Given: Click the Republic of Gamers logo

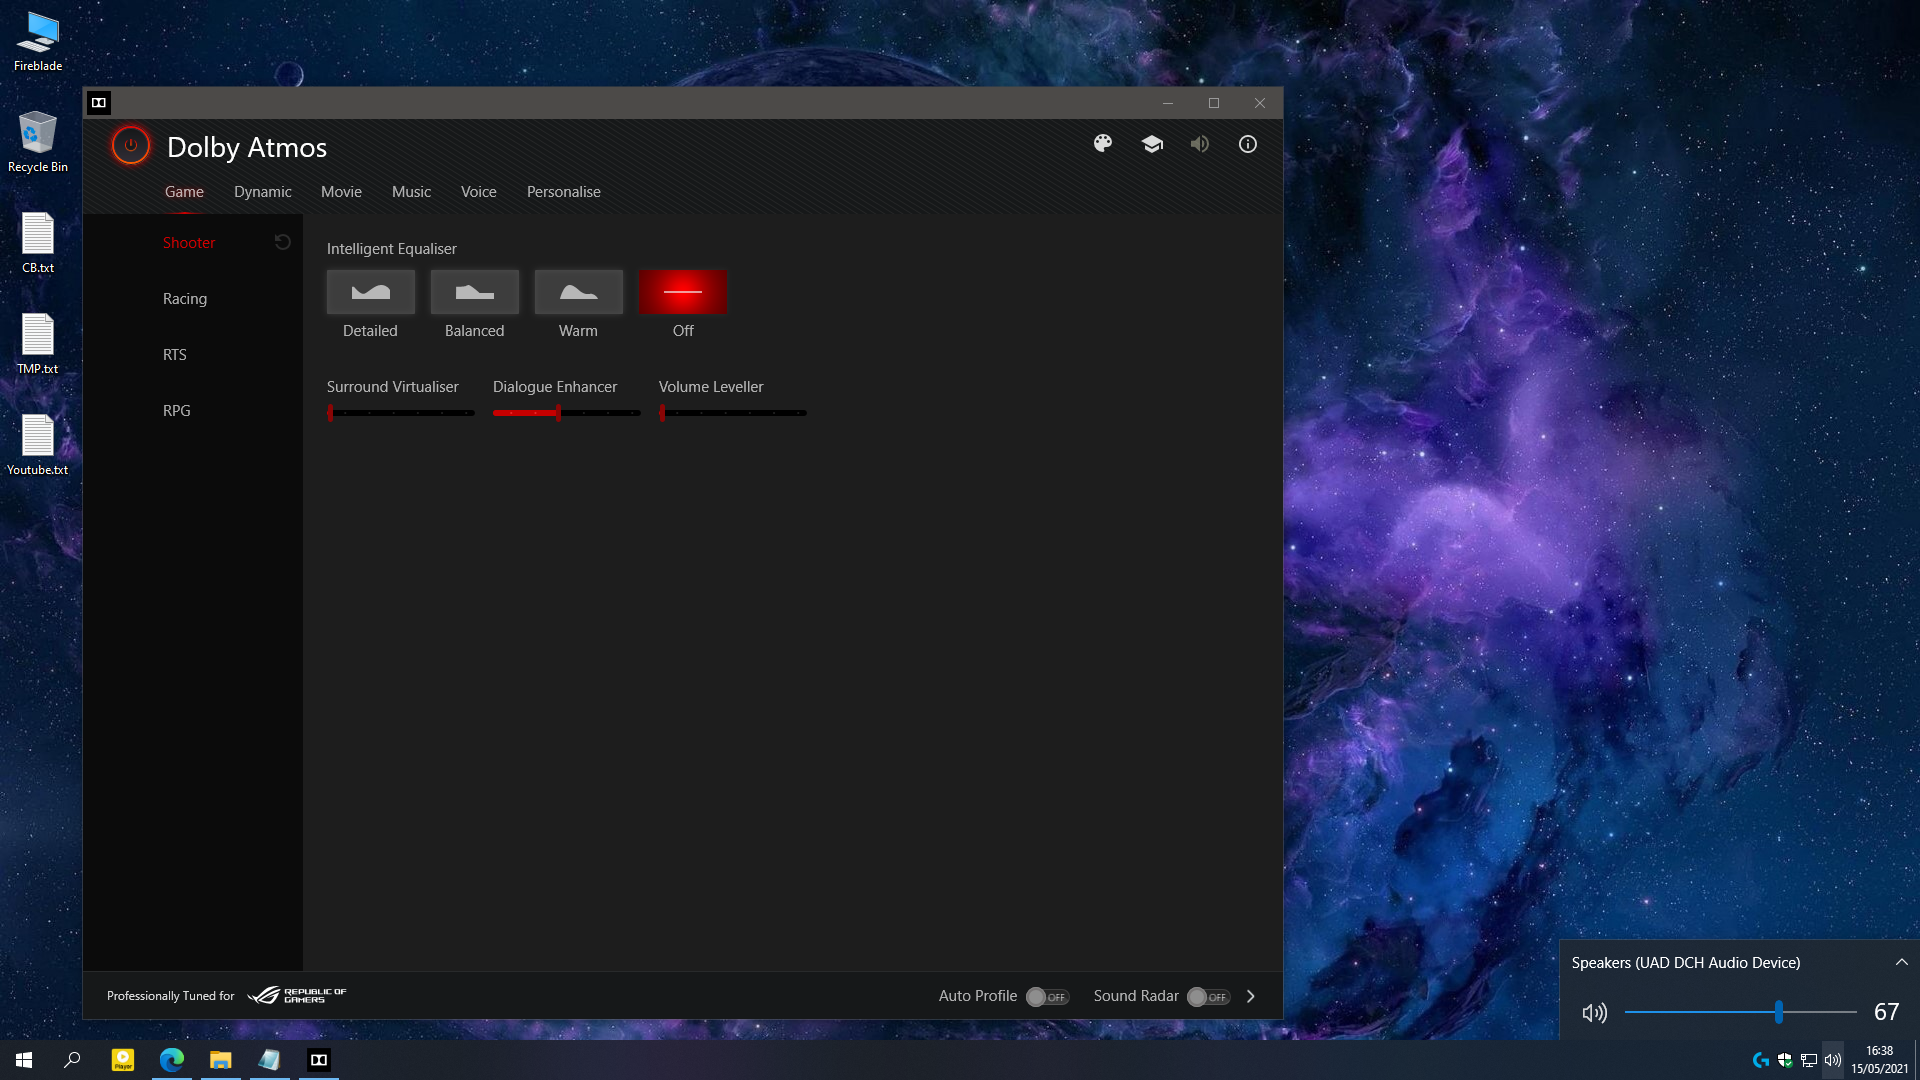Looking at the screenshot, I should tap(297, 995).
